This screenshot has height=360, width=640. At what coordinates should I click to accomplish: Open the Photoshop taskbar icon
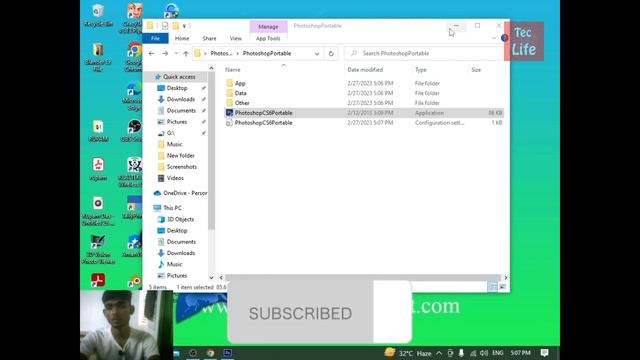tap(228, 353)
